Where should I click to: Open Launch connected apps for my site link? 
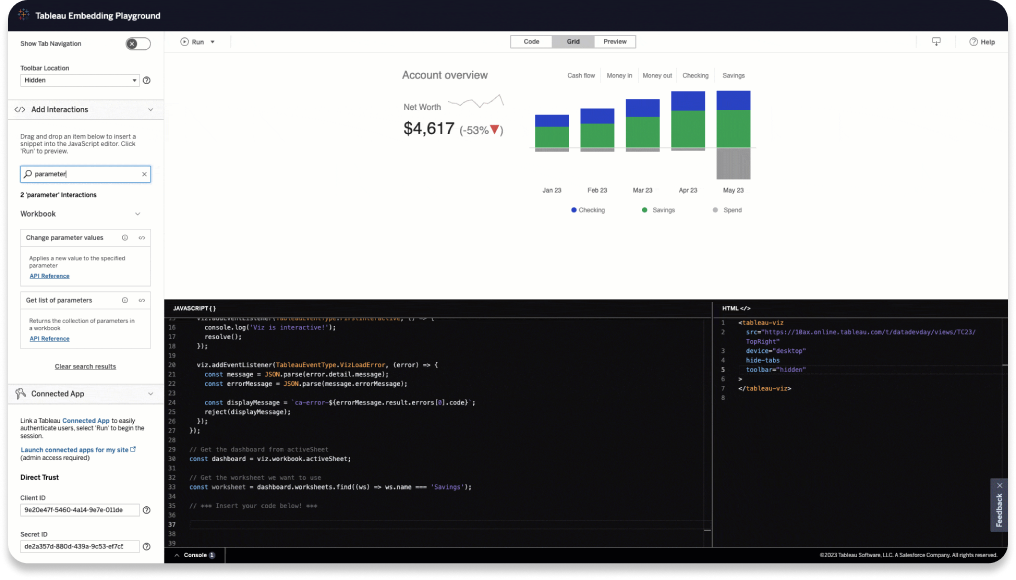75,450
